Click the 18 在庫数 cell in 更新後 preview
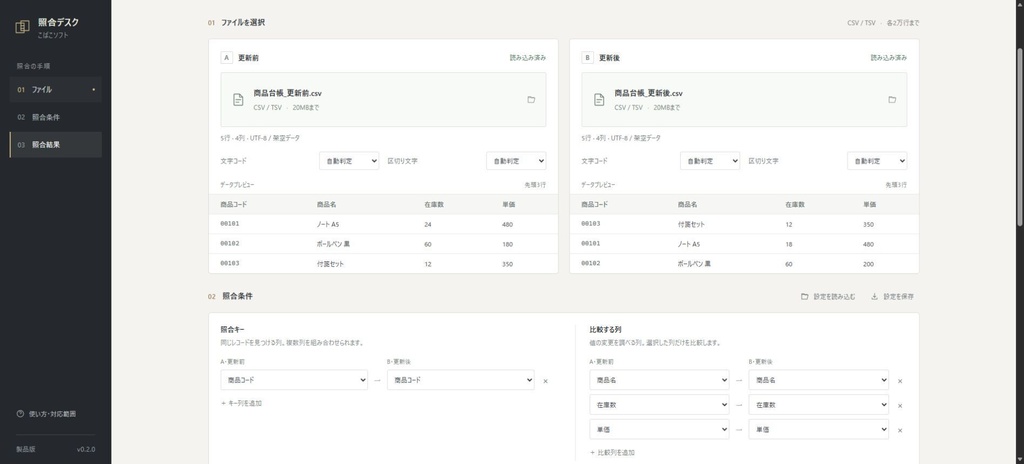Screen dimensions: 1024x464 788,244
